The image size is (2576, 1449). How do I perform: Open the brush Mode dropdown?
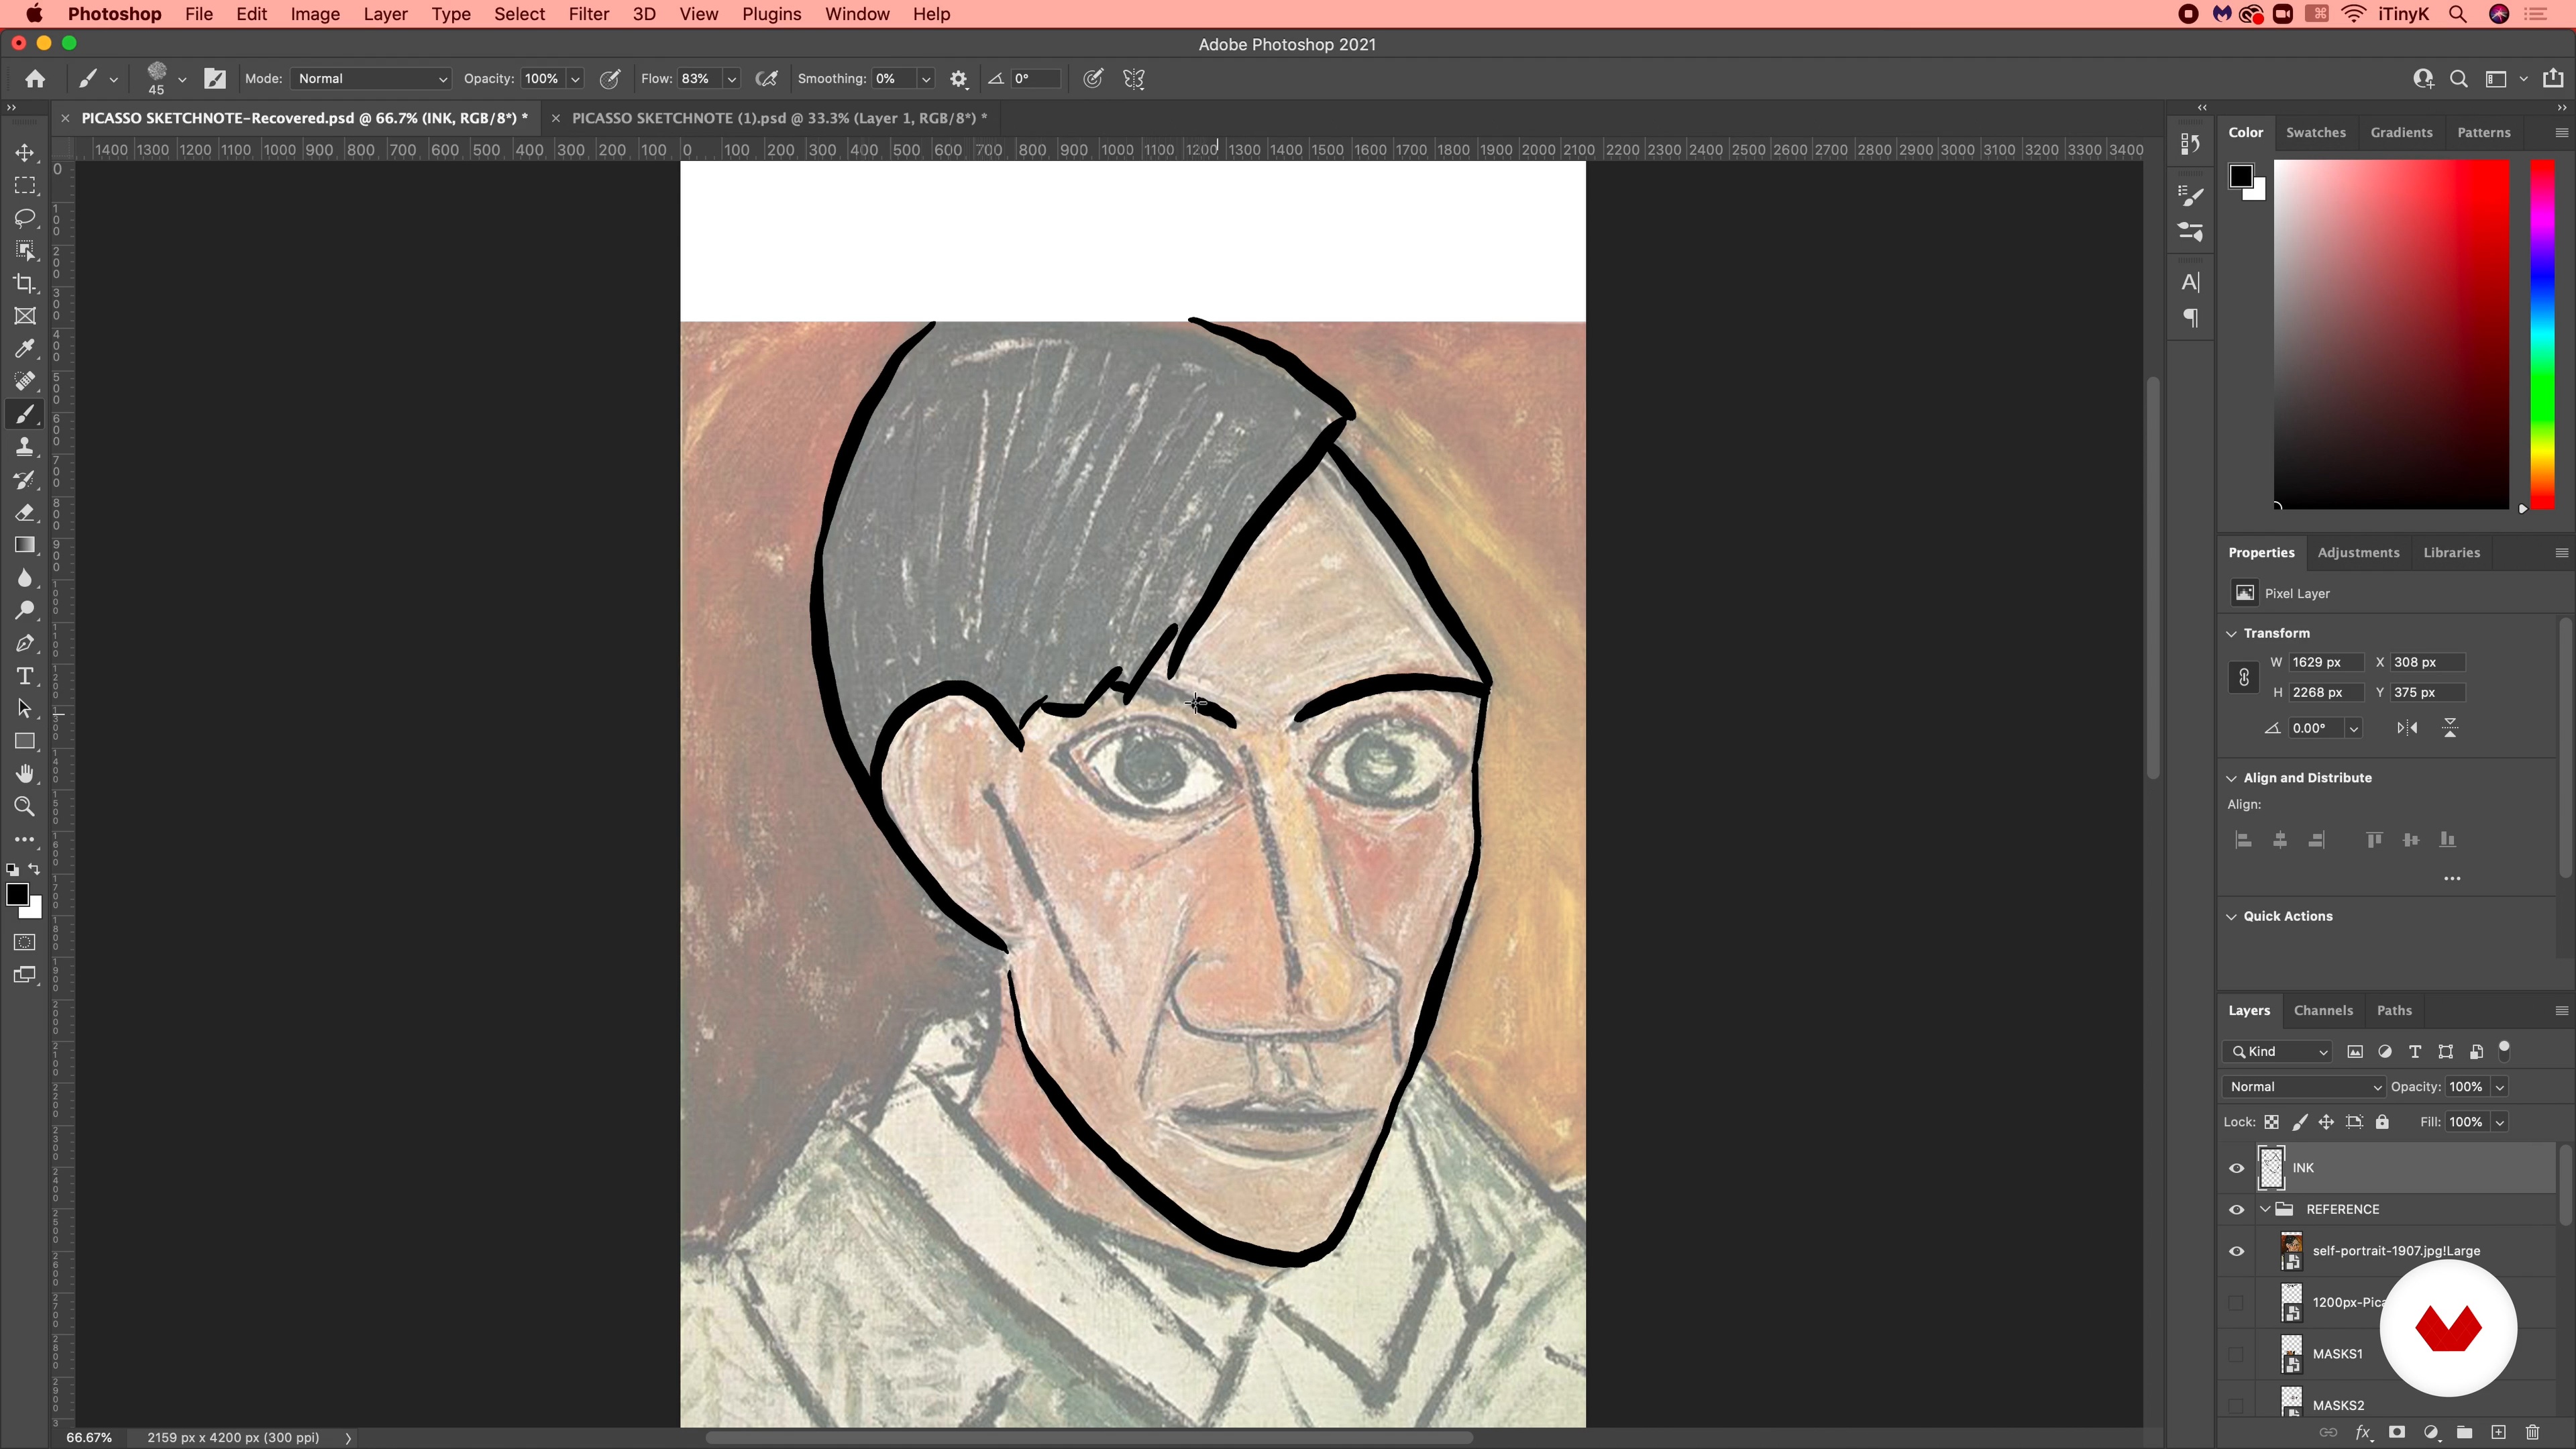coord(370,79)
